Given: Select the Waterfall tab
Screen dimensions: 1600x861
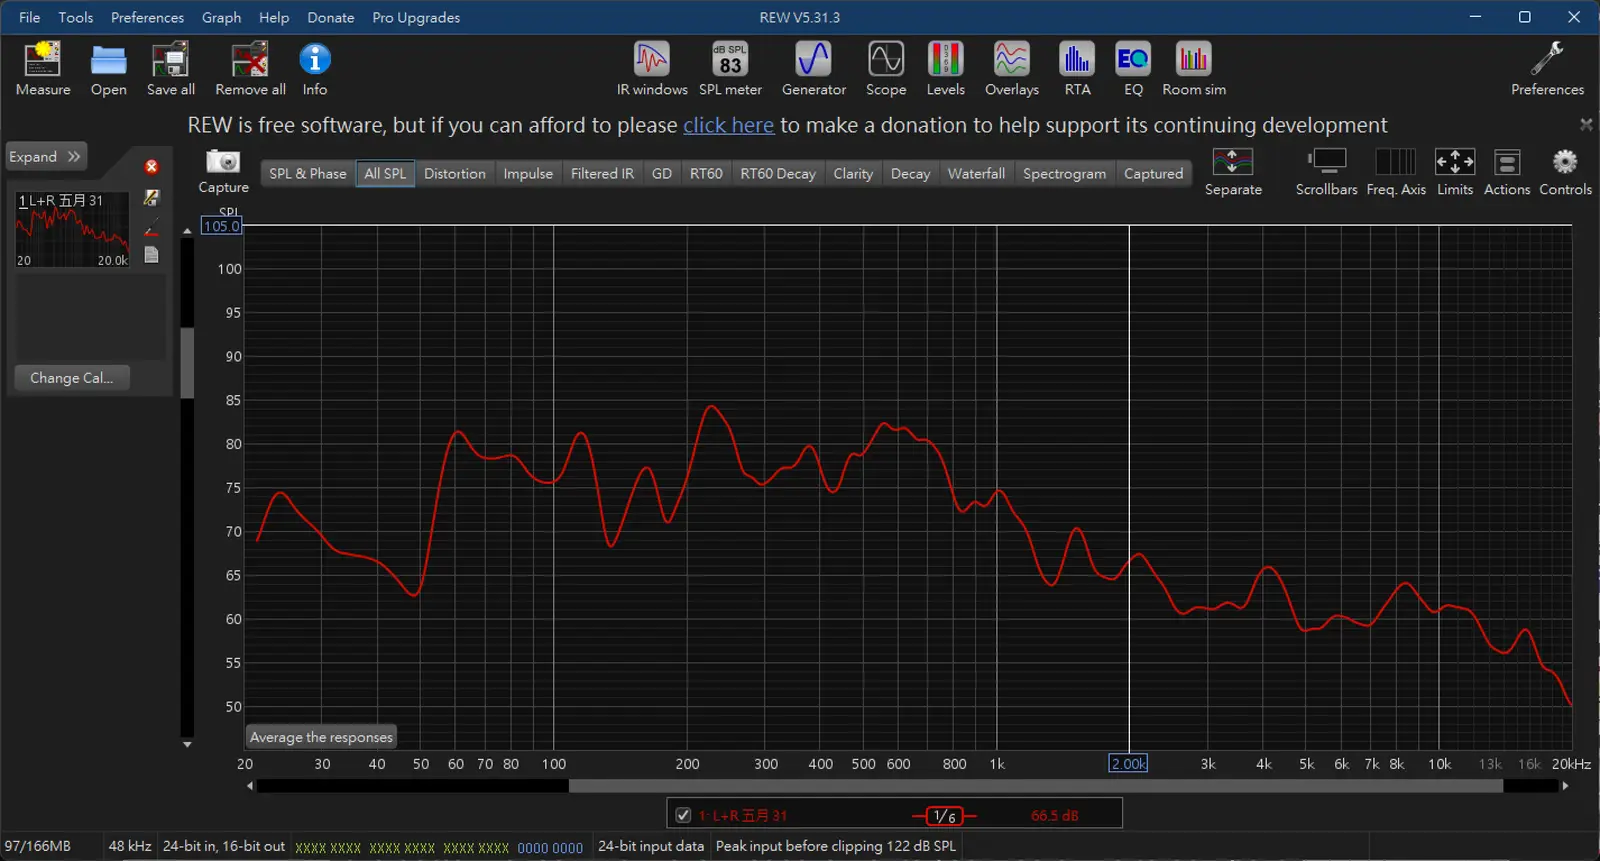Looking at the screenshot, I should pyautogui.click(x=976, y=173).
